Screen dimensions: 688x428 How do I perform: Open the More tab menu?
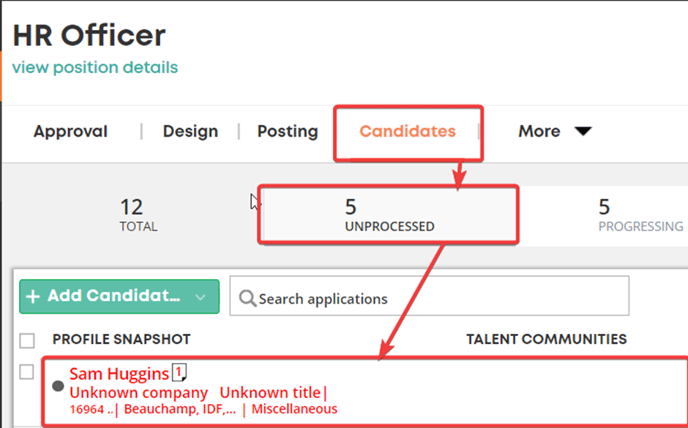click(555, 131)
